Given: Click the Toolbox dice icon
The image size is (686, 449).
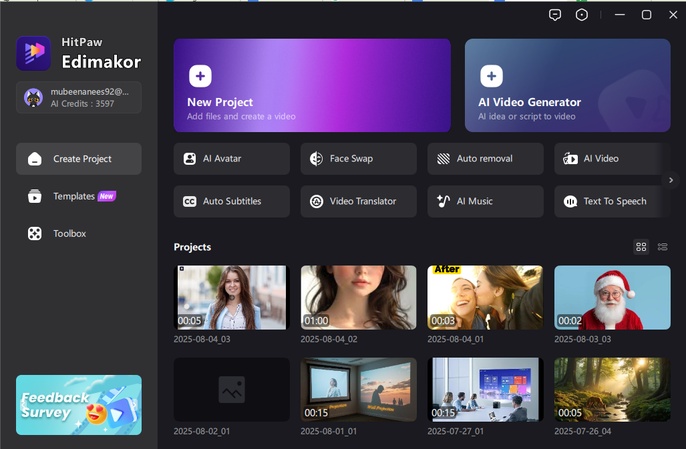Looking at the screenshot, I should [35, 234].
